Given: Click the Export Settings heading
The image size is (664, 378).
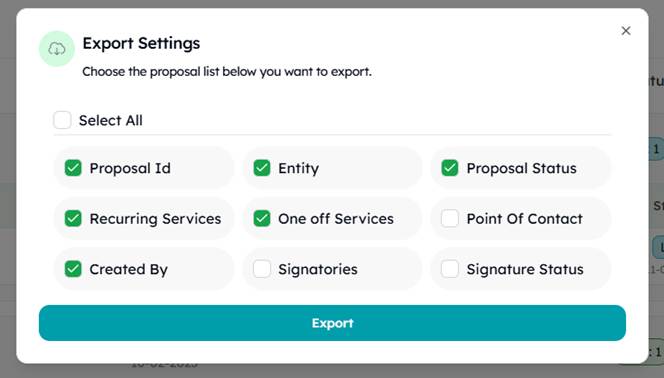Looking at the screenshot, I should tap(141, 43).
